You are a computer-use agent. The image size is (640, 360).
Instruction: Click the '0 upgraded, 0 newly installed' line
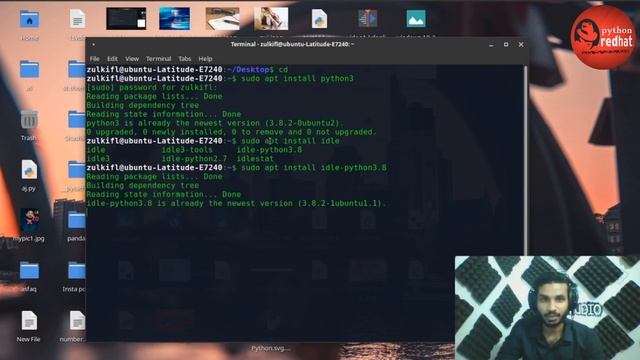click(x=231, y=132)
